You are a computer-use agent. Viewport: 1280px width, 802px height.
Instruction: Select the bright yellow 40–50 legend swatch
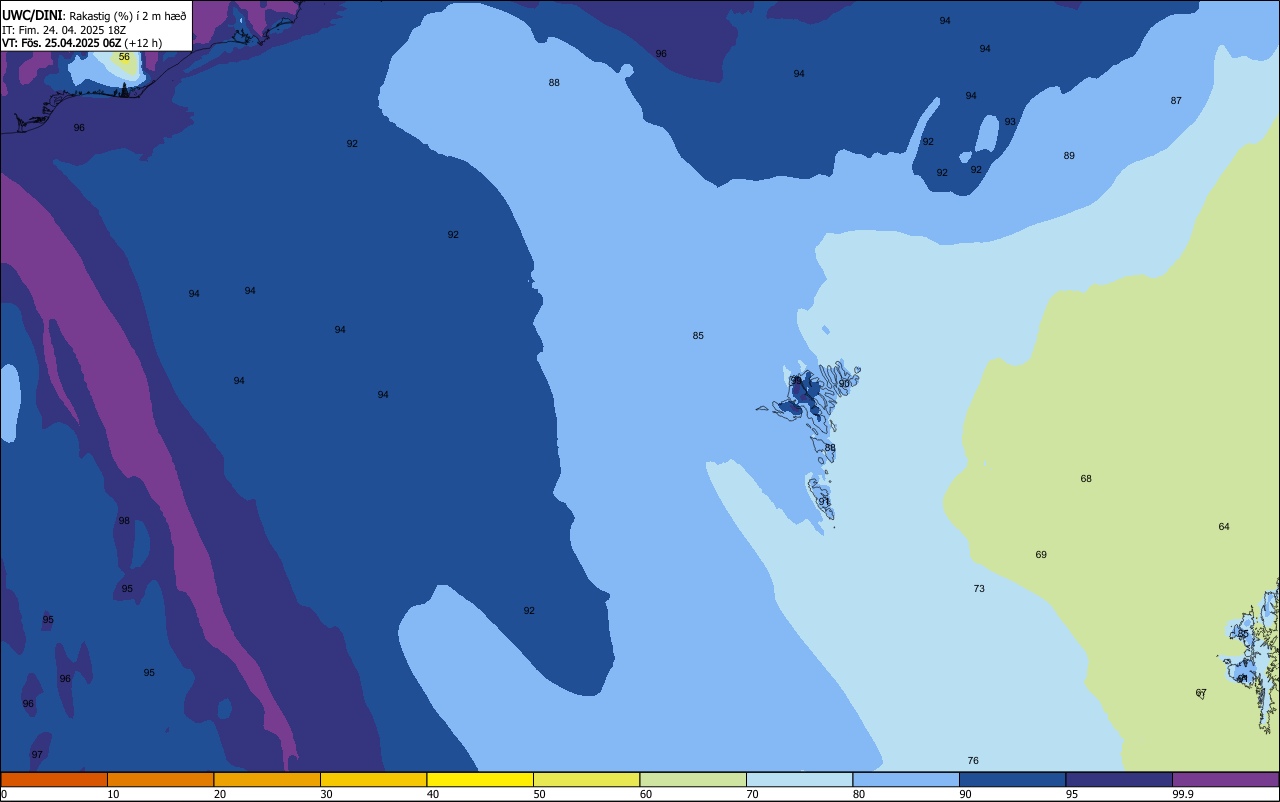[480, 779]
